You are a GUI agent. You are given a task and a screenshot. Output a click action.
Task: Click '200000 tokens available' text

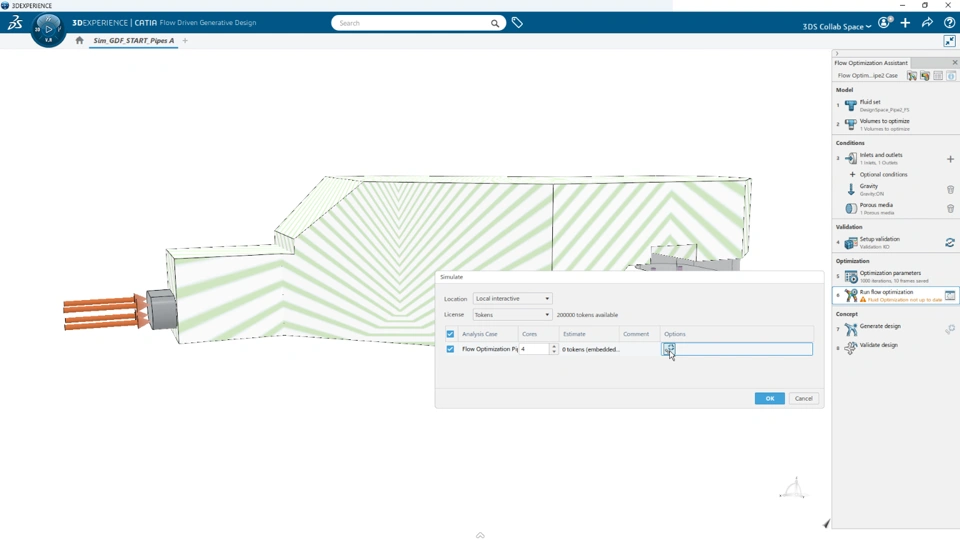click(x=587, y=315)
